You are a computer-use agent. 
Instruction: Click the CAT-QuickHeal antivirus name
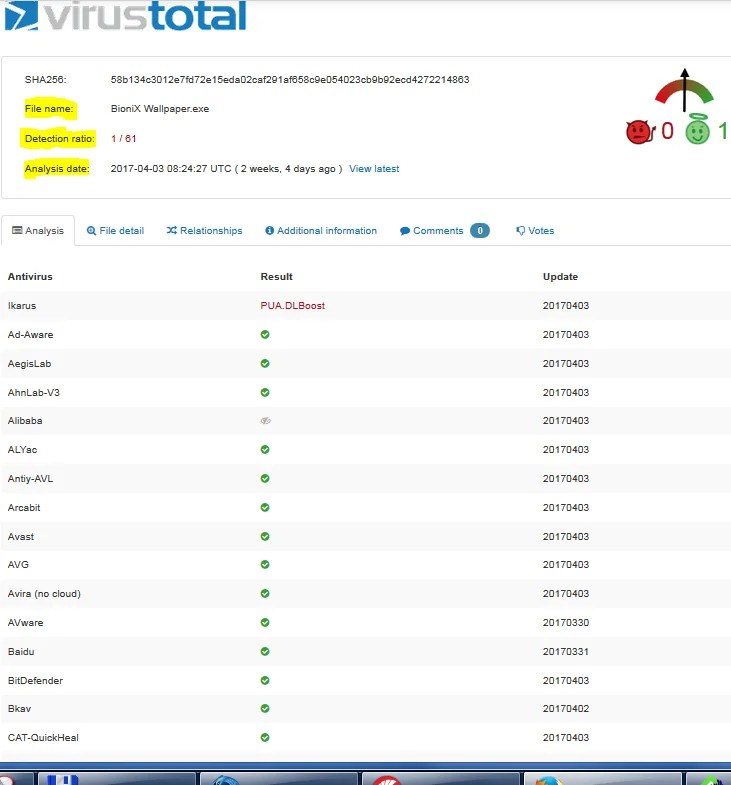point(43,738)
